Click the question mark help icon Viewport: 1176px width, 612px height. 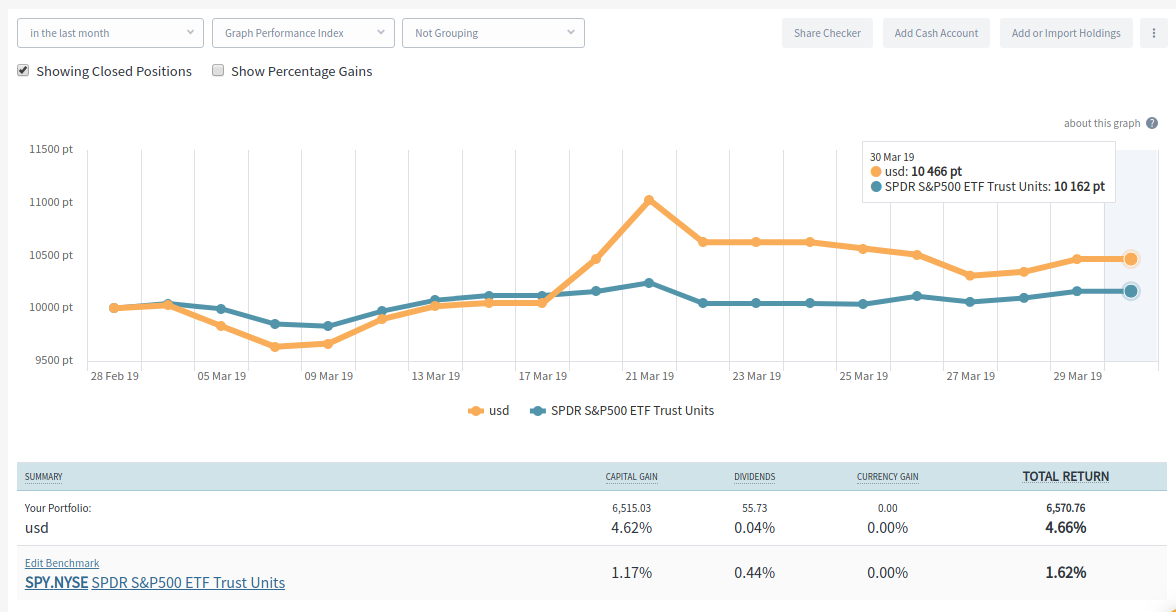coord(1152,123)
